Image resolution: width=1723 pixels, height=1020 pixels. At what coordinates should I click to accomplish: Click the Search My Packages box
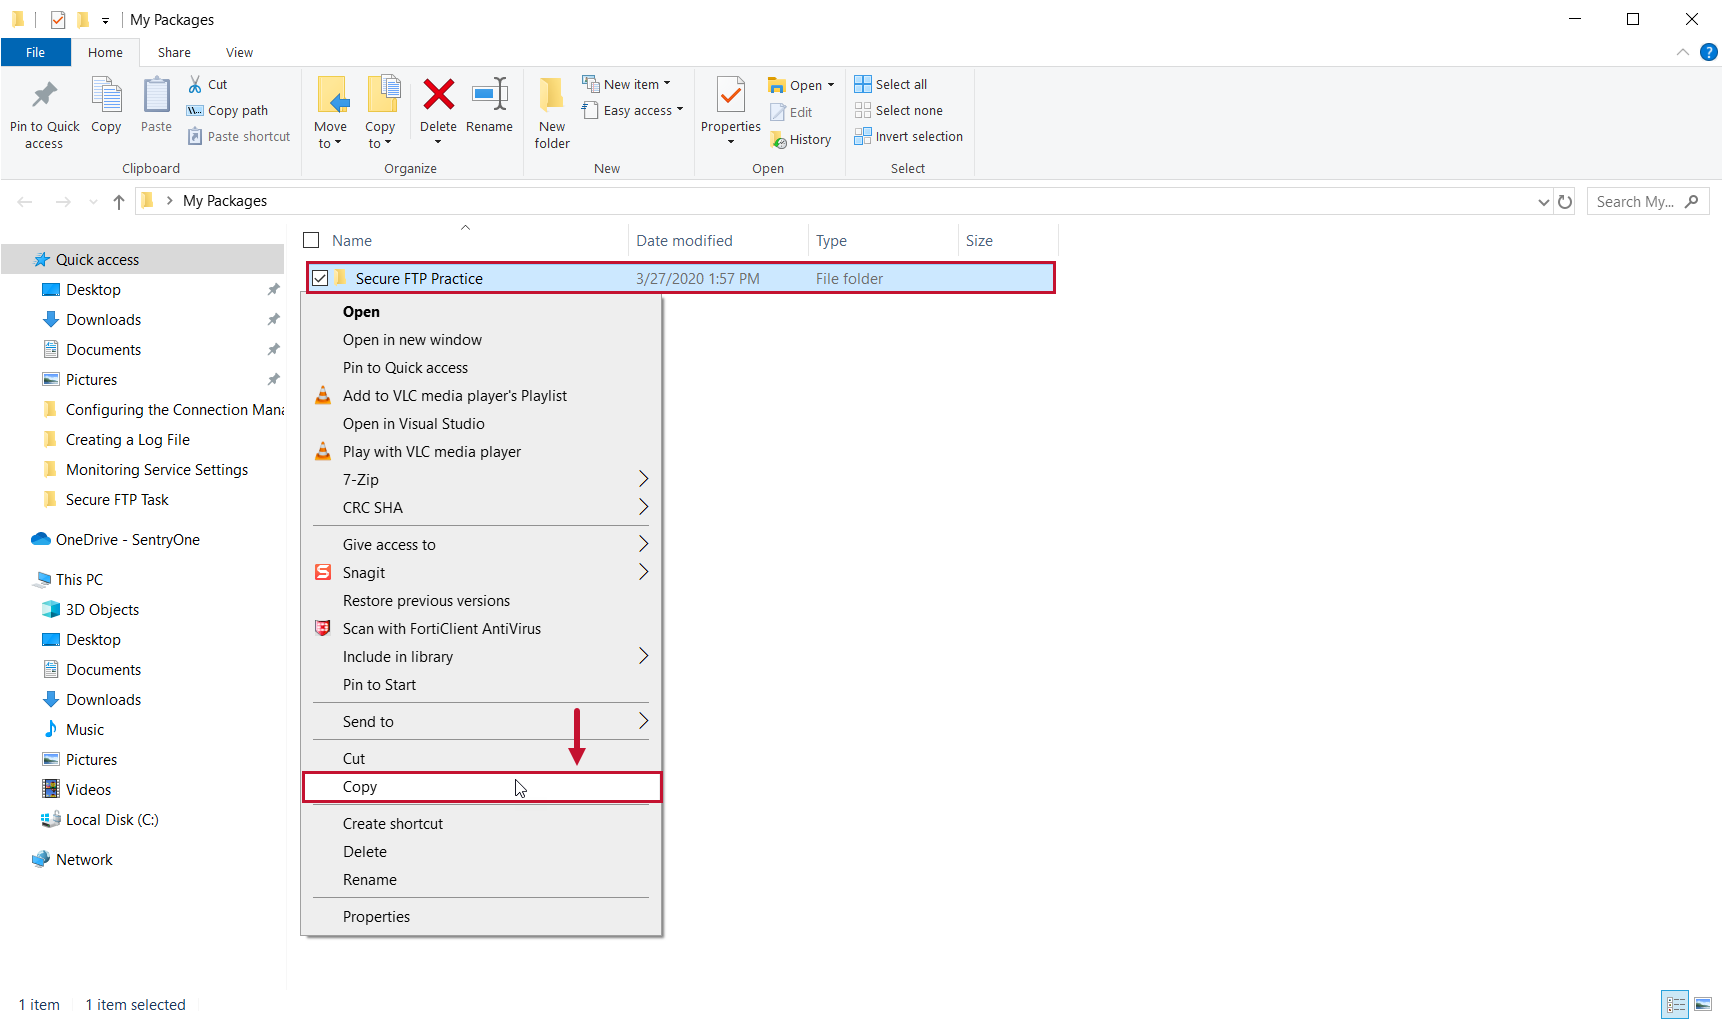point(1640,201)
